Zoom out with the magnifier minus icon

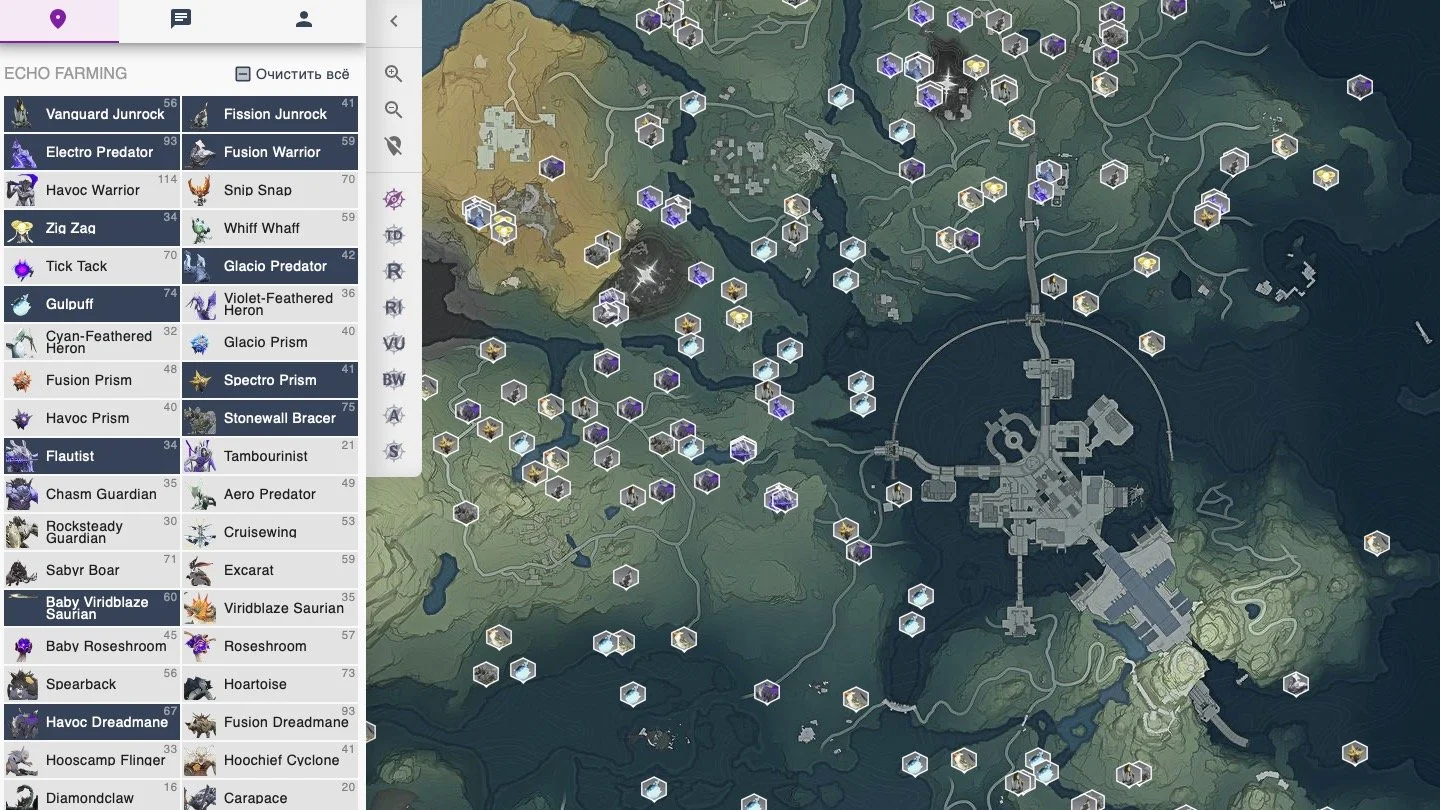click(394, 110)
